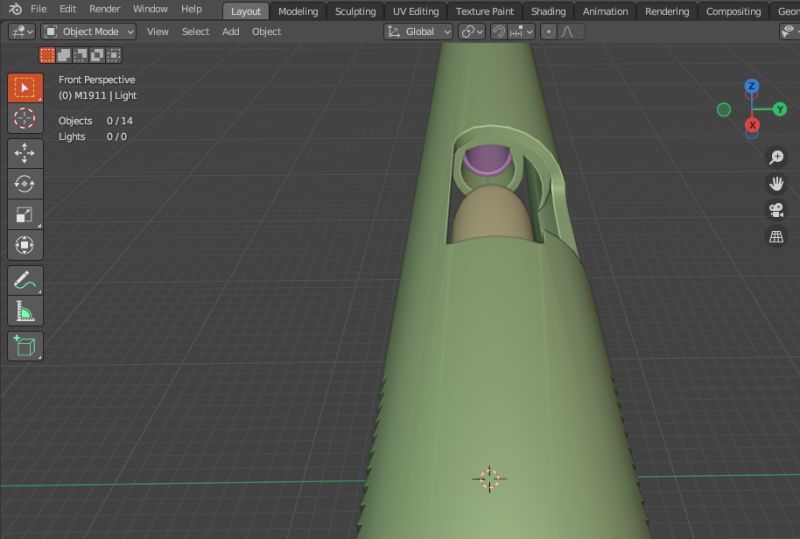Toggle snapping magnet
Screen dimensions: 800x539
click(x=498, y=32)
